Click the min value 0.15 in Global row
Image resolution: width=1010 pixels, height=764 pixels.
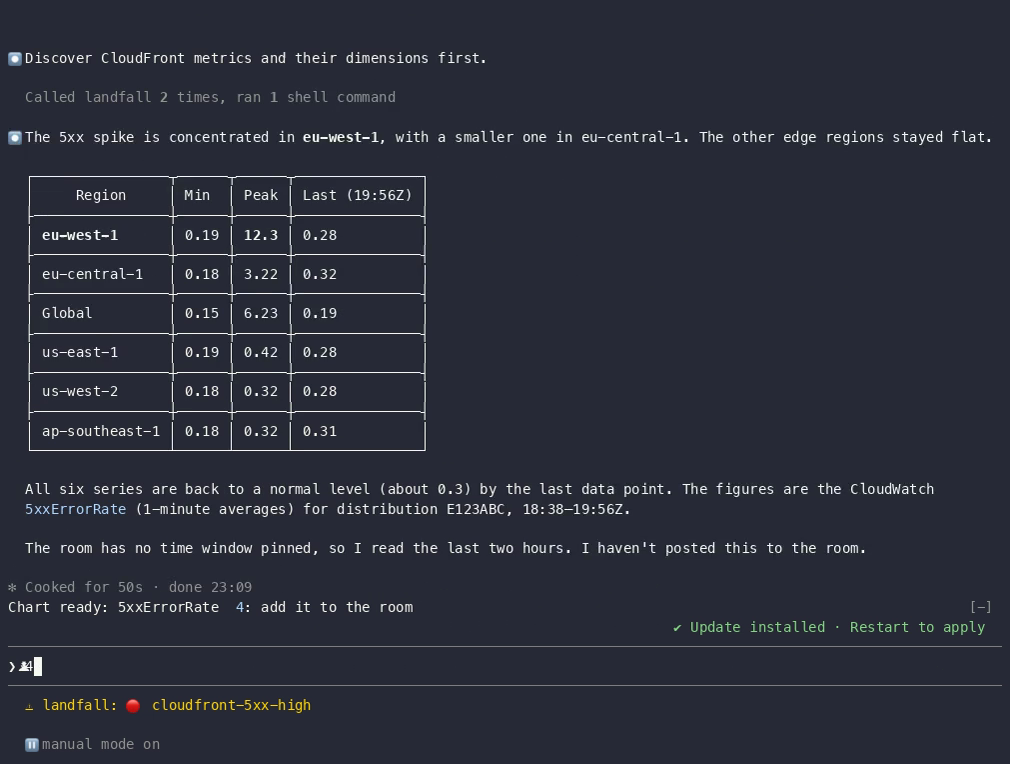coord(202,314)
